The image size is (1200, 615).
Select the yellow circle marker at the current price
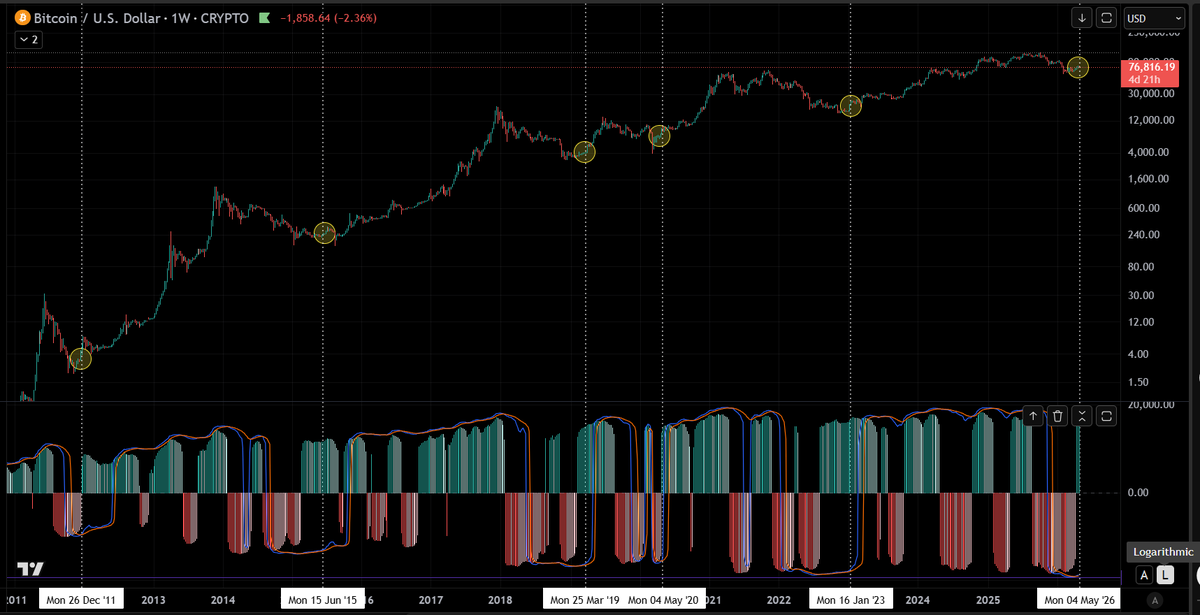pyautogui.click(x=1077, y=67)
